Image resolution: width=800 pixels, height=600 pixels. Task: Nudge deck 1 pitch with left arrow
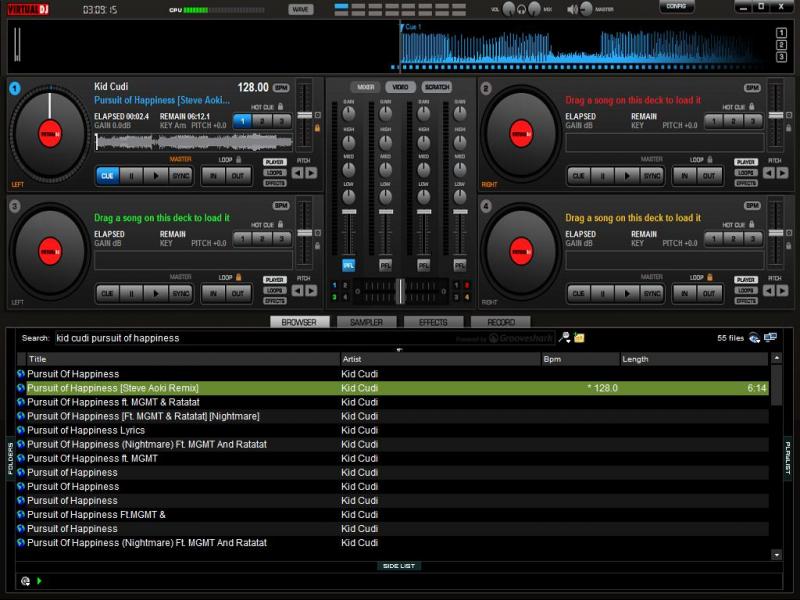click(x=297, y=173)
